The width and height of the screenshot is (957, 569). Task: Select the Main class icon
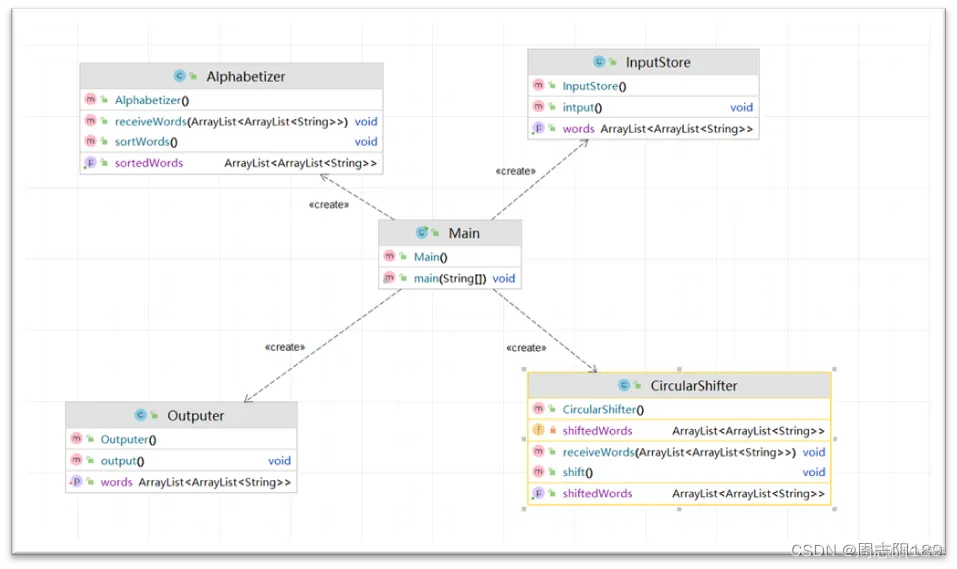pos(422,233)
